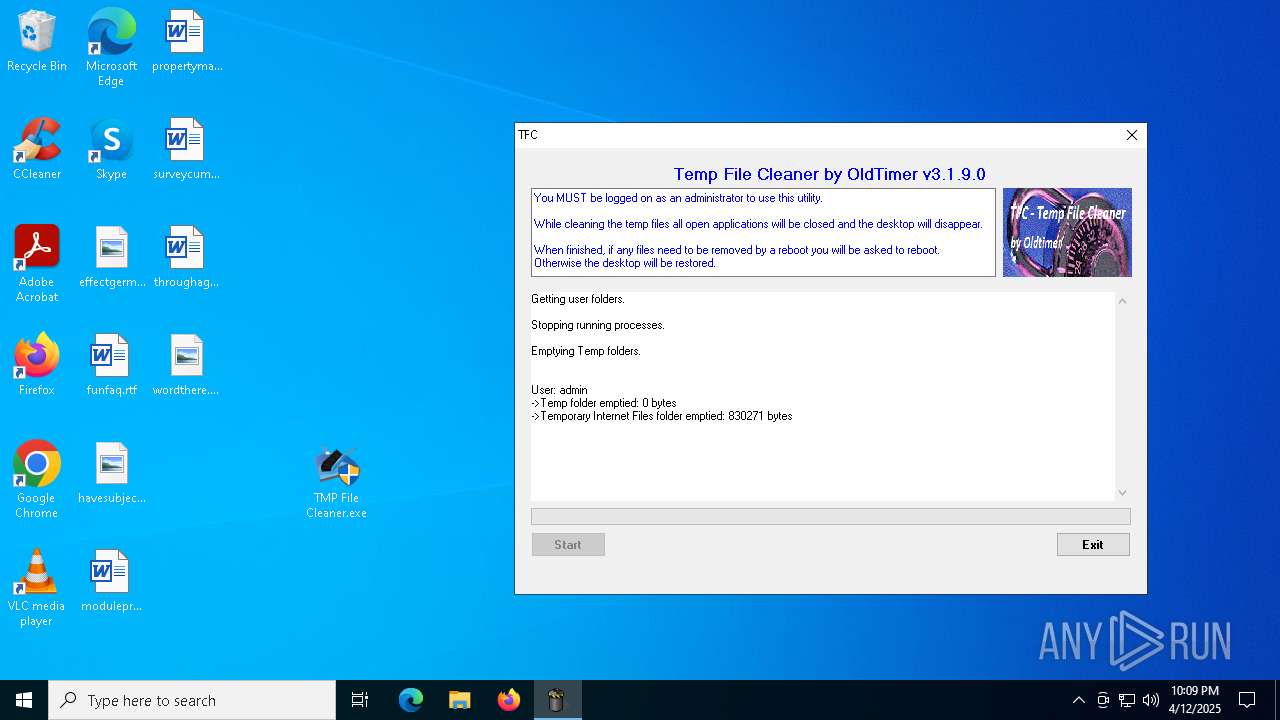Screen dimensions: 1280x720
Task: Launch Microsoft Edge from the taskbar
Action: 411,700
